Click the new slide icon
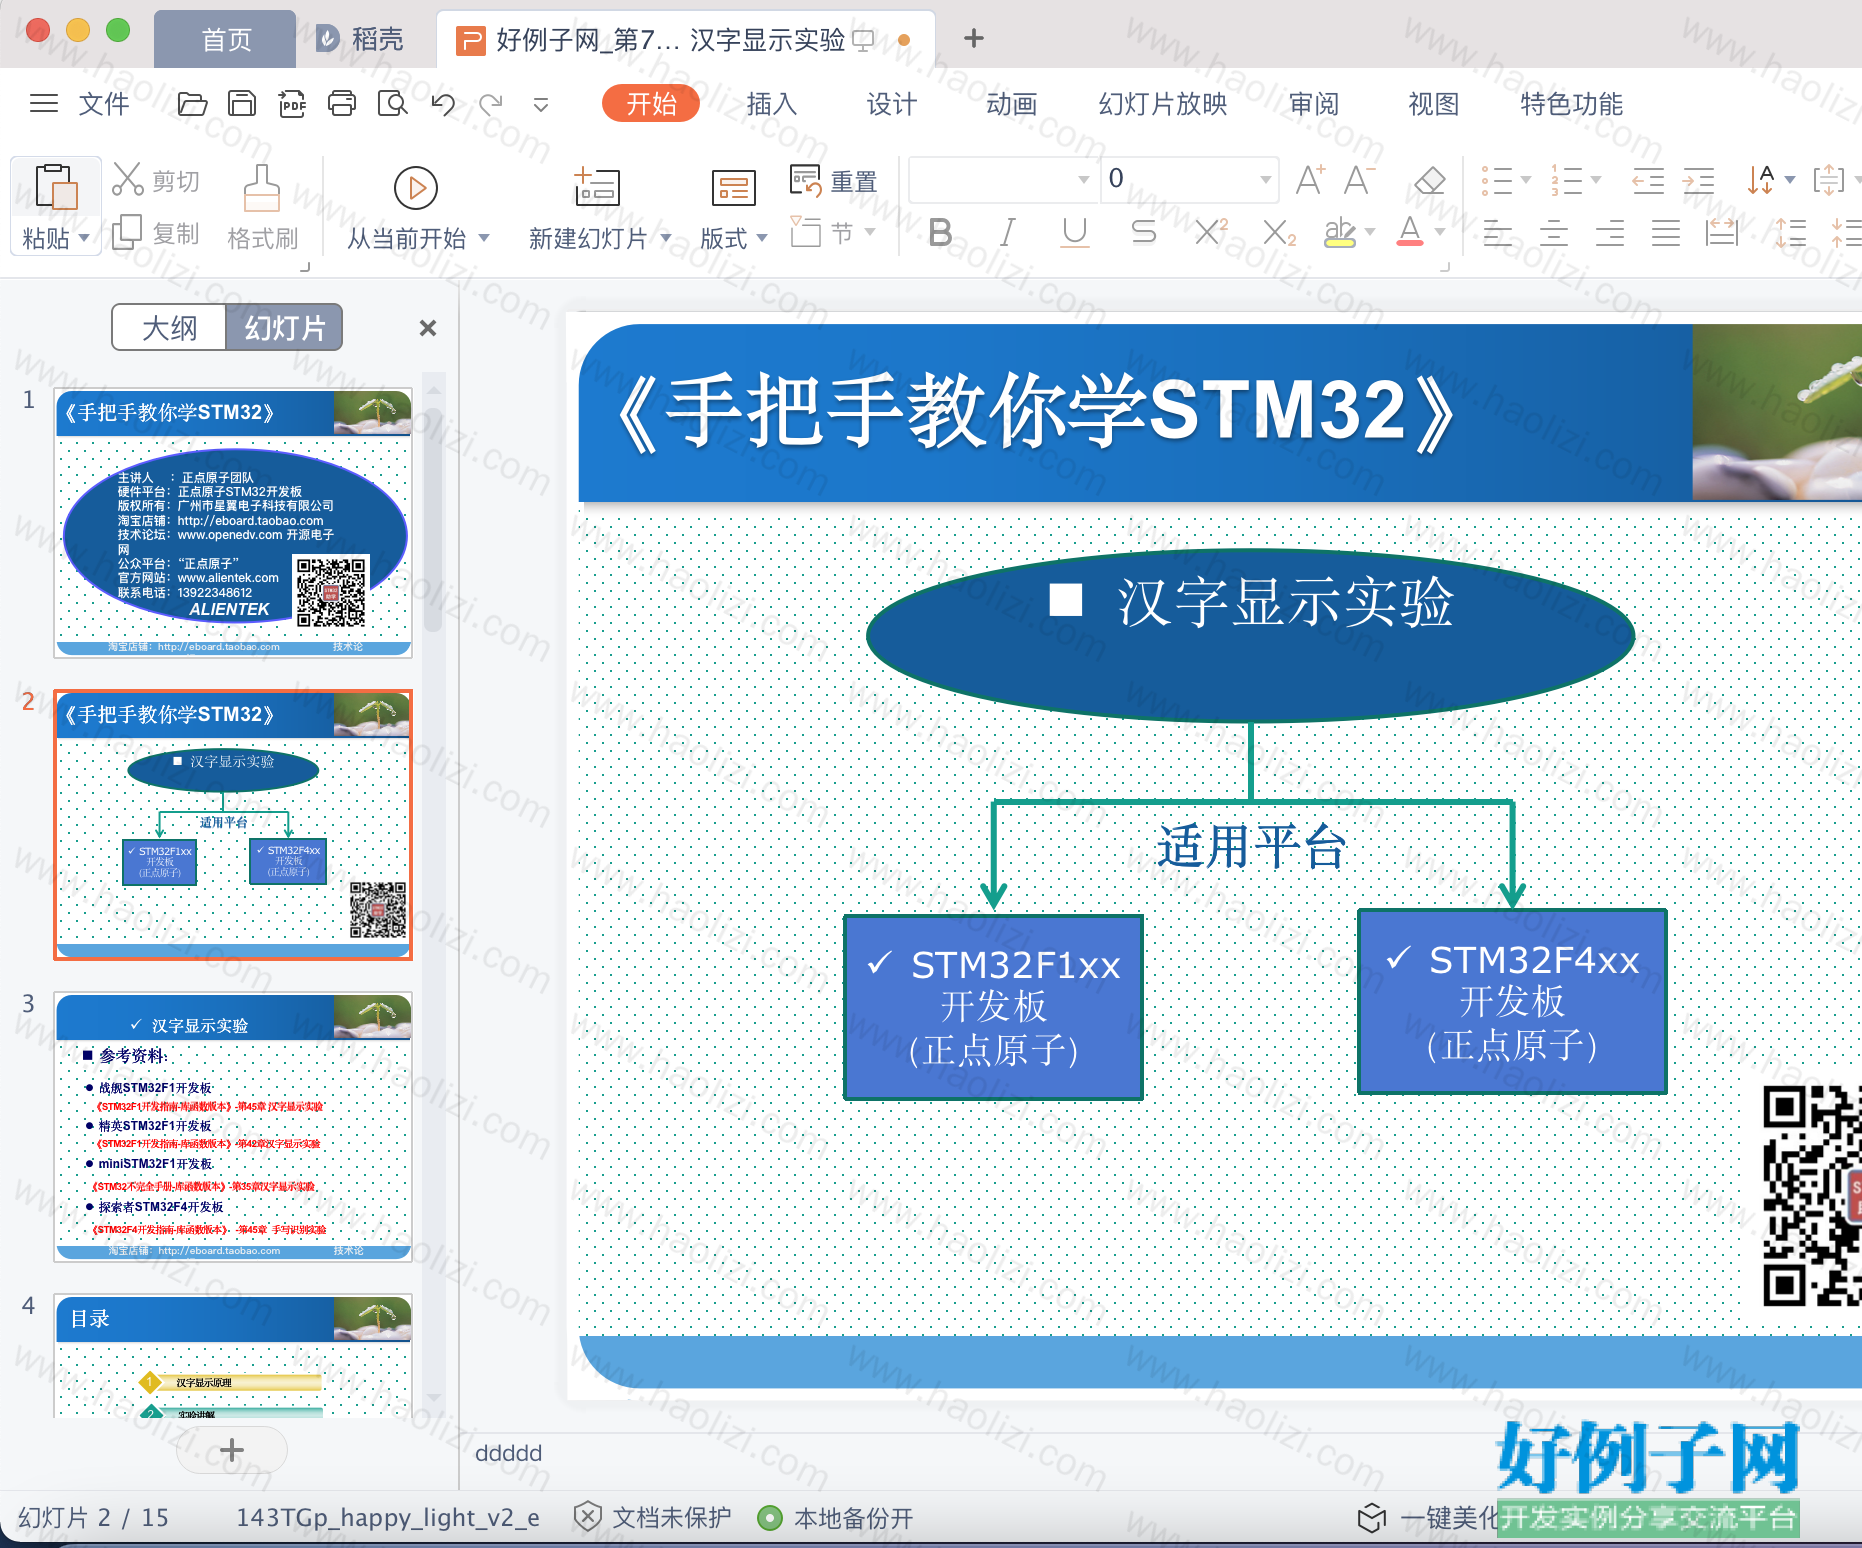The image size is (1862, 1548). click(597, 187)
